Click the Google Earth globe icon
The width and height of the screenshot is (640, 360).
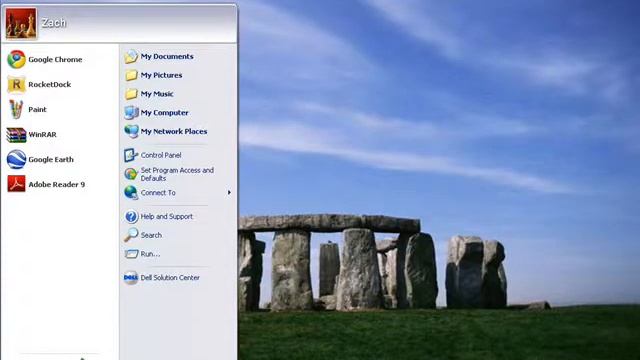tap(16, 159)
